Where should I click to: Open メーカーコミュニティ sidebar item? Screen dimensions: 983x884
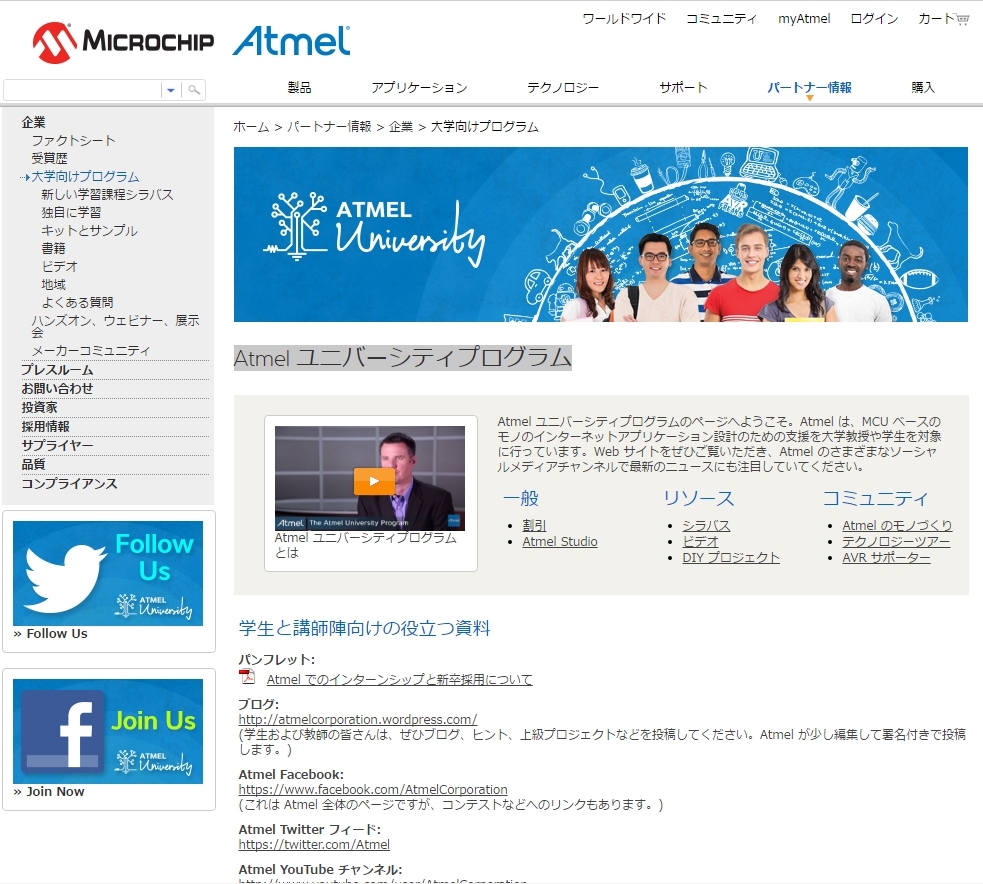(x=91, y=351)
